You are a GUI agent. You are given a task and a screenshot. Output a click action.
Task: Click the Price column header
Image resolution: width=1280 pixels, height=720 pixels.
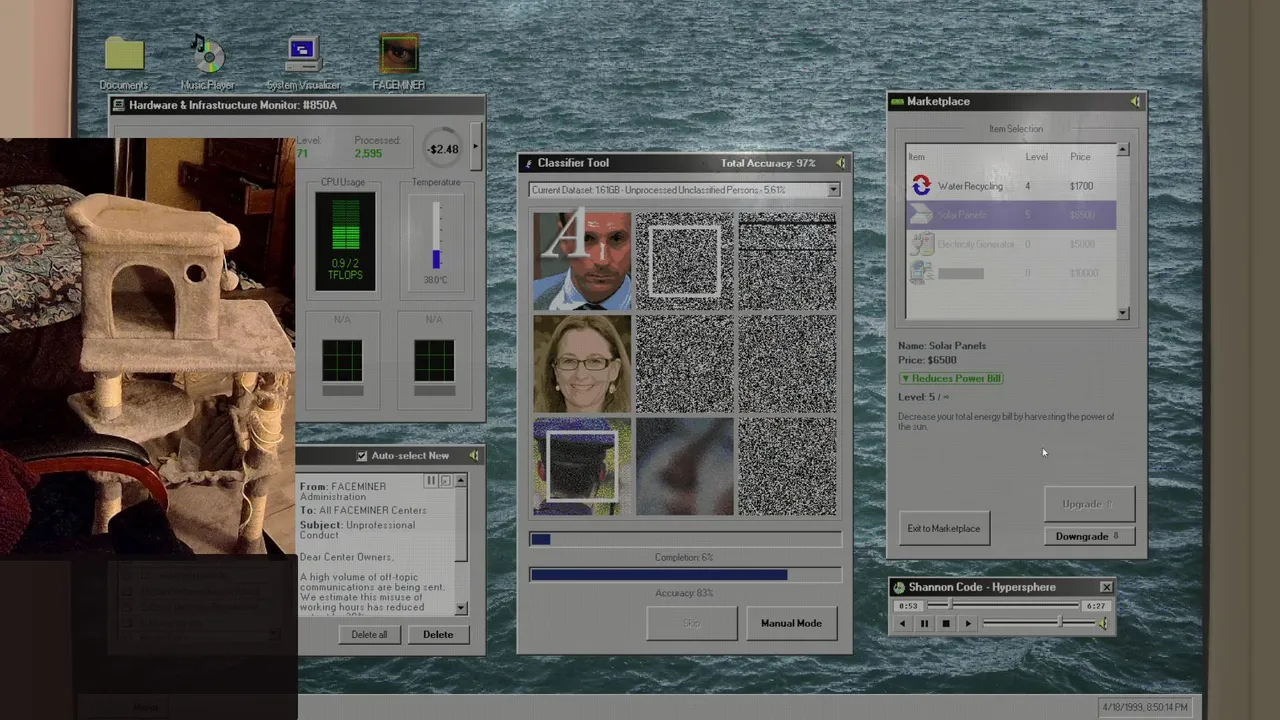pos(1080,157)
